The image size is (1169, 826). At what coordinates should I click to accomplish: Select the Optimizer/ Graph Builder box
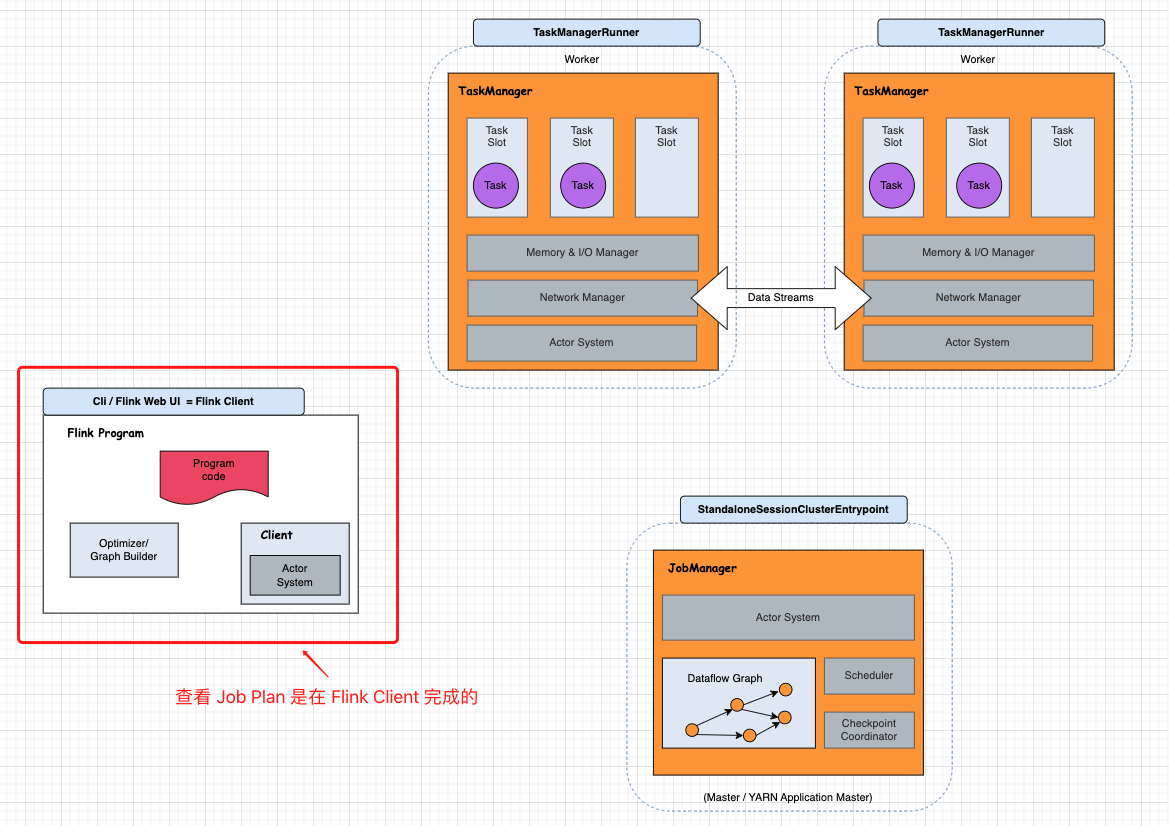pyautogui.click(x=124, y=550)
